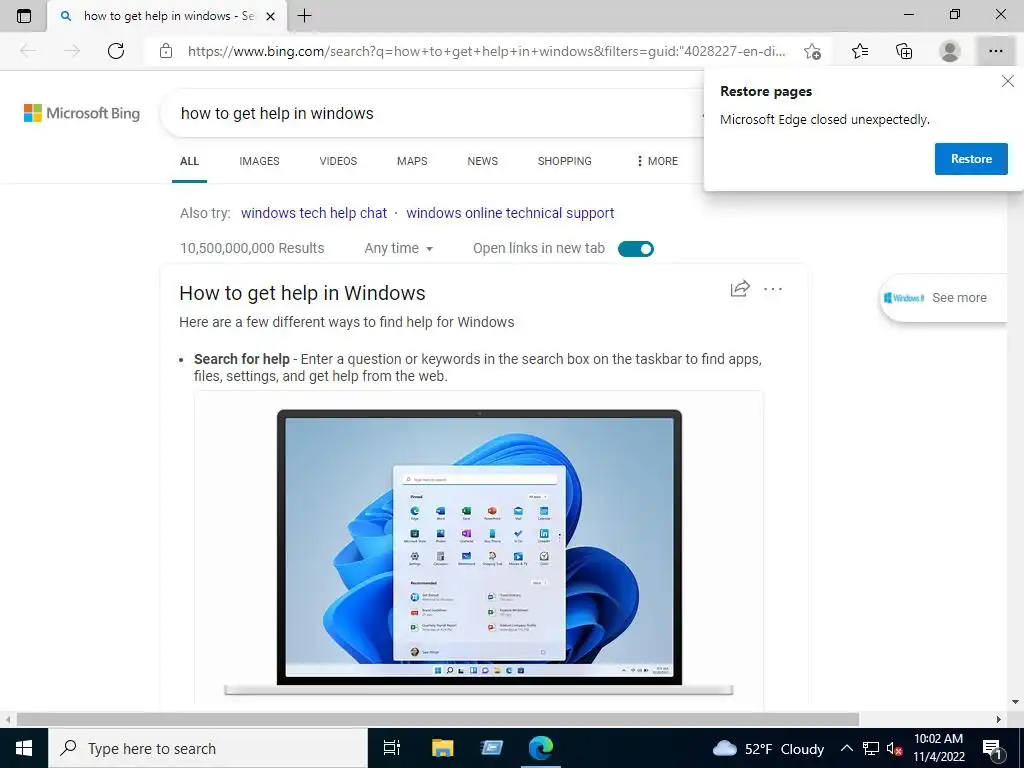Click the horizontal scrollbar thumb
This screenshot has height=768, width=1024.
point(438,719)
